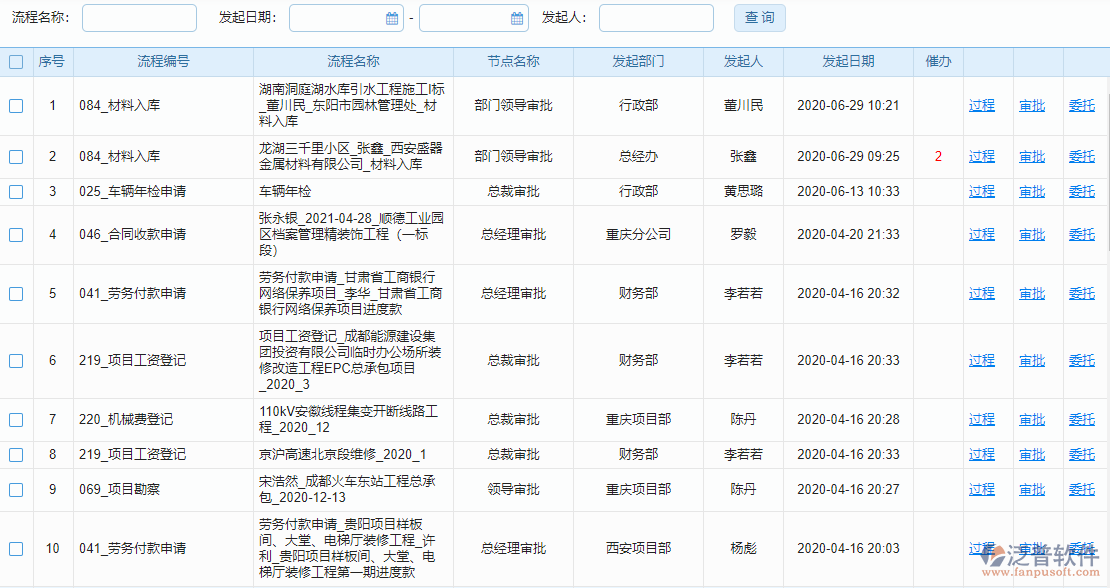This screenshot has width=1110, height=588.
Task: Click the 查询 search button
Action: pos(759,18)
